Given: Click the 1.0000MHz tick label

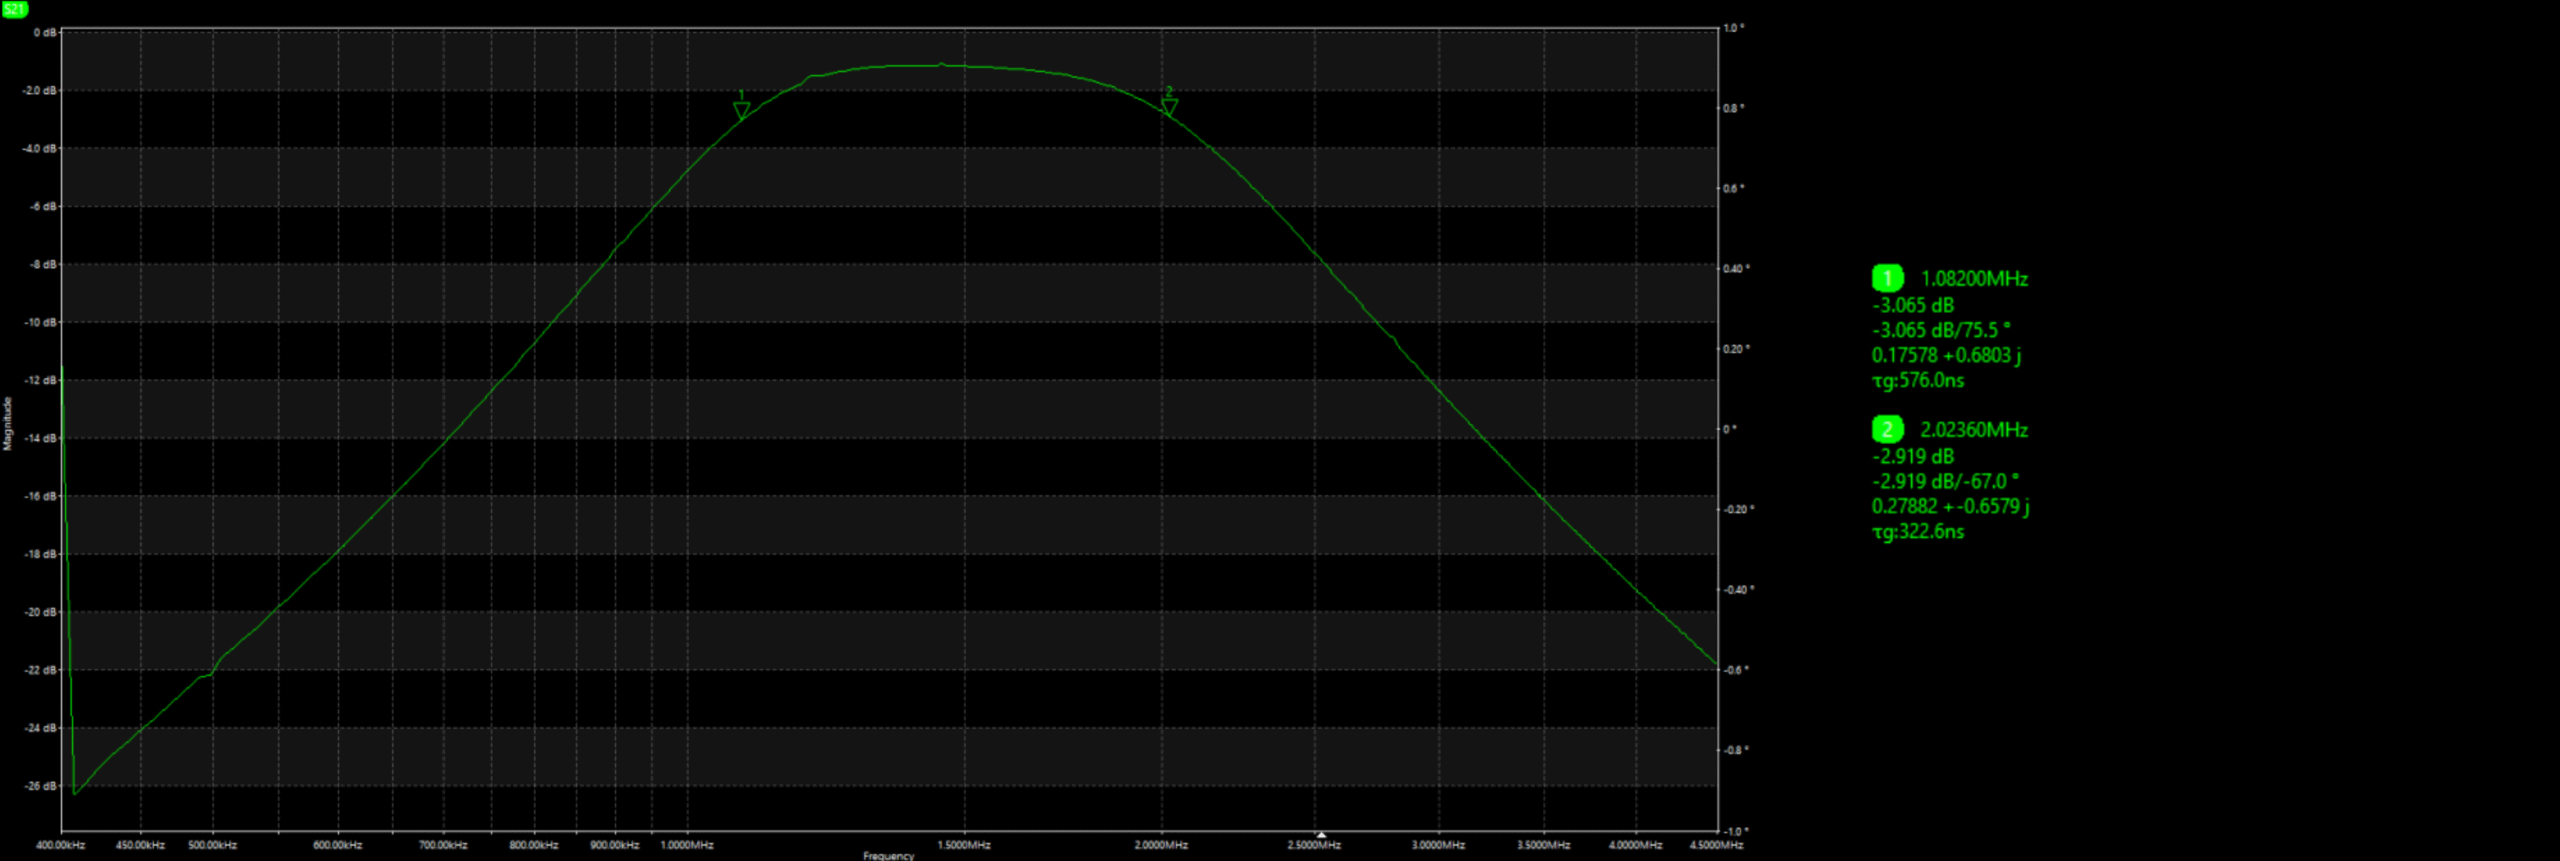Looking at the screenshot, I should click(x=687, y=845).
